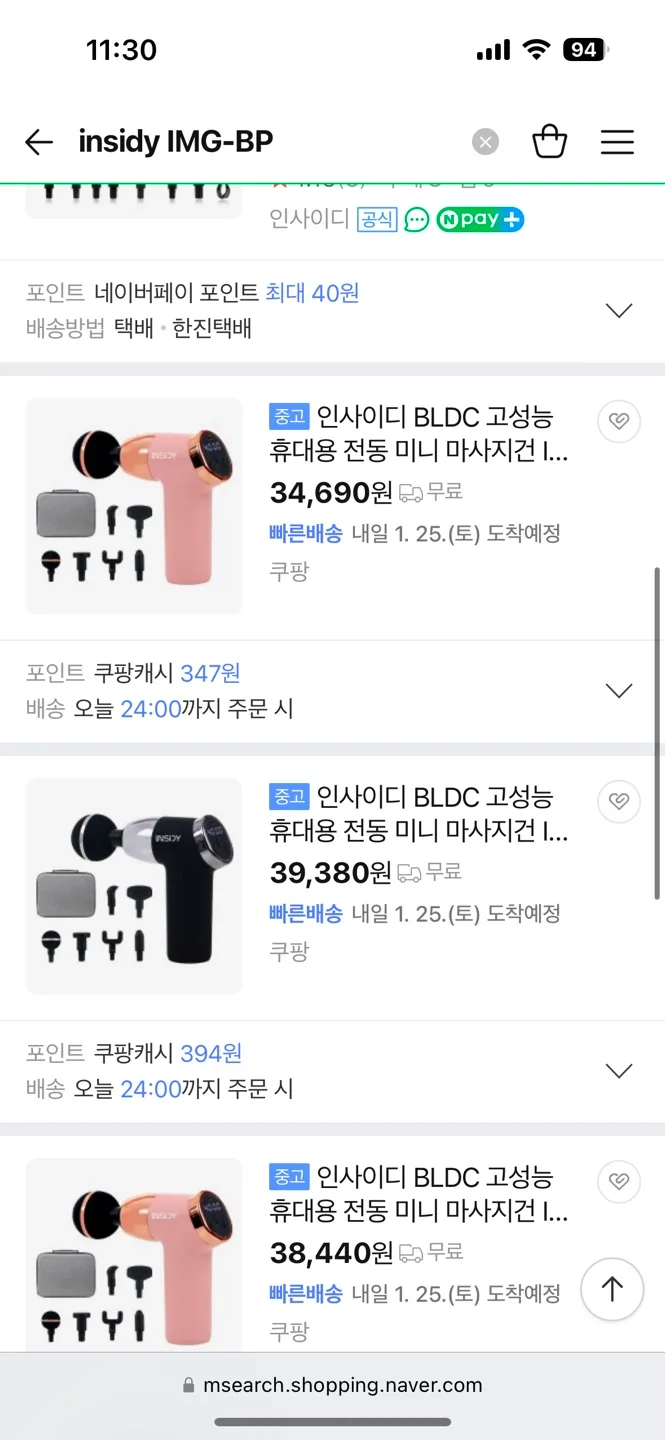The height and width of the screenshot is (1440, 665).
Task: Clear the search field with the X icon
Action: point(485,141)
